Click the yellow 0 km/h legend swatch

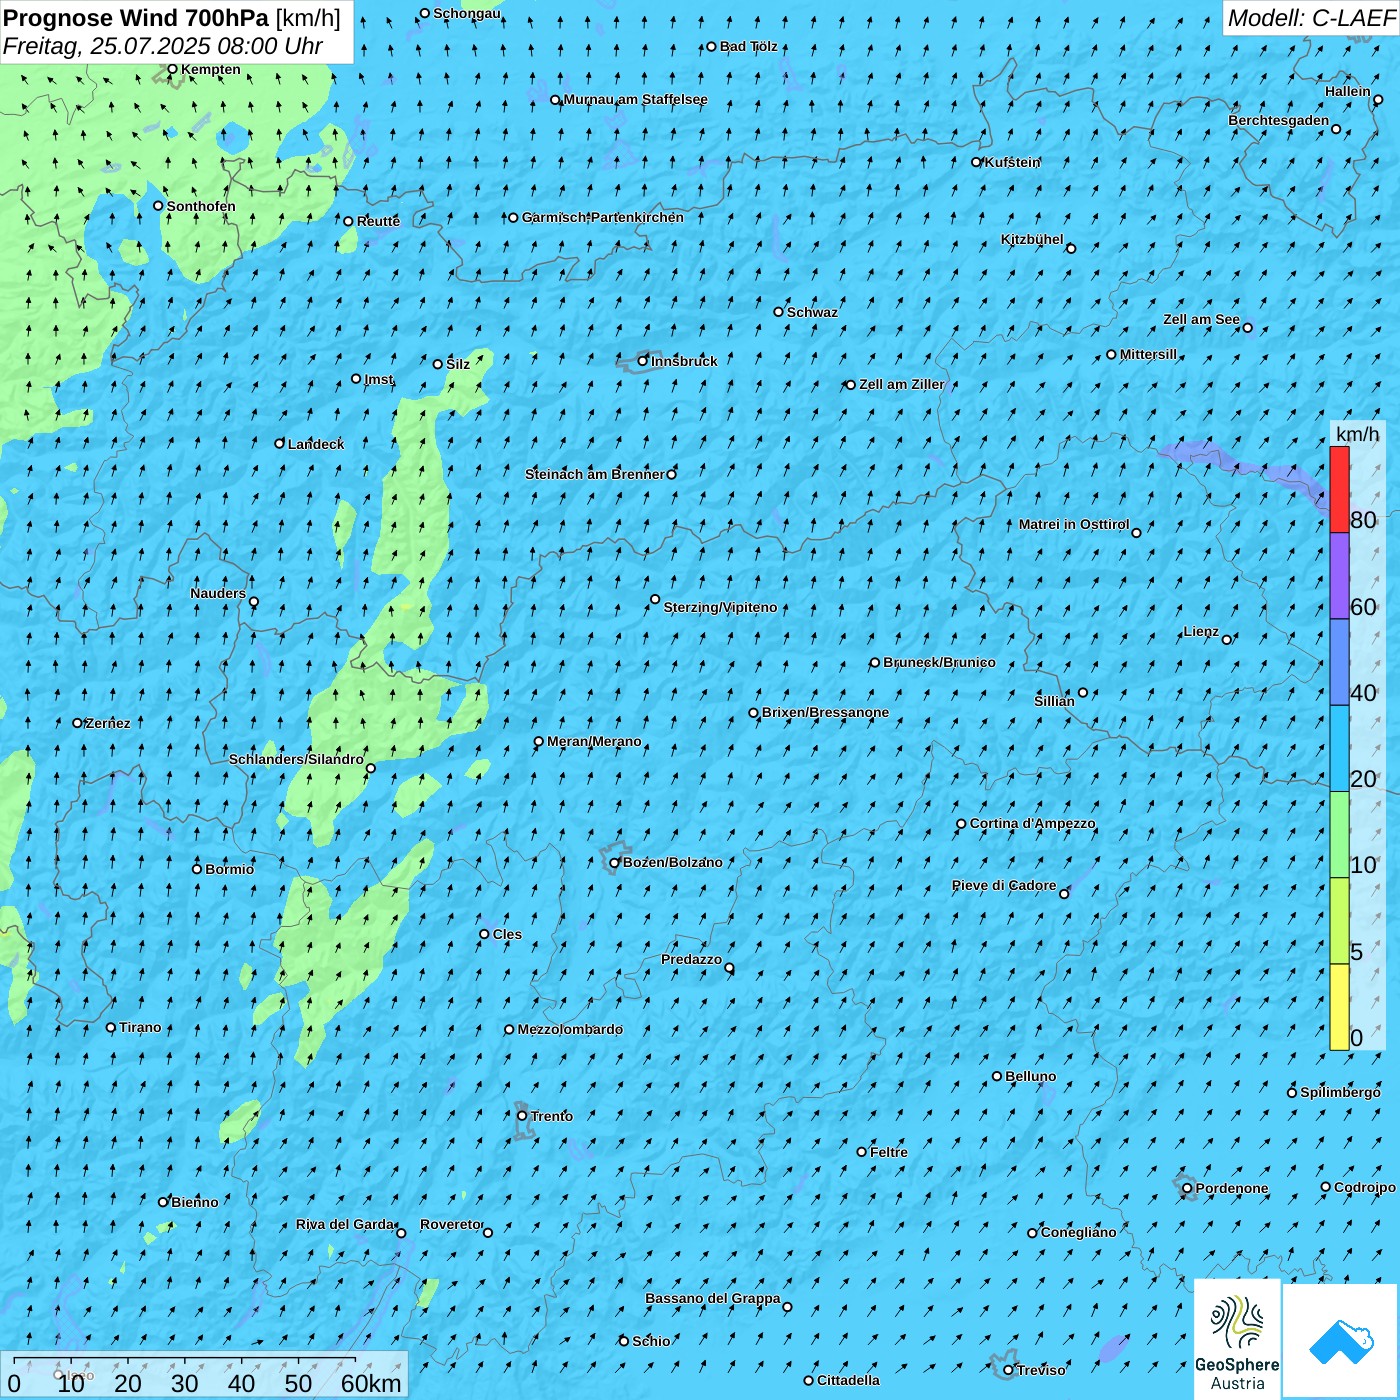[x=1339, y=1007]
